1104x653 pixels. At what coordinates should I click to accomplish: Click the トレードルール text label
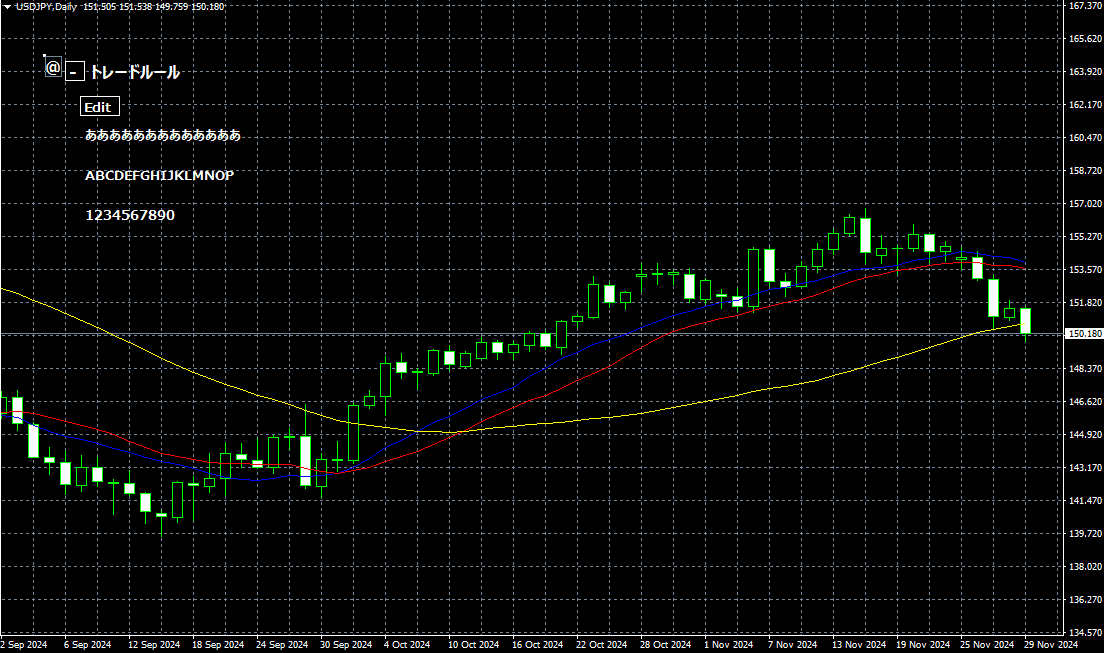click(x=134, y=72)
